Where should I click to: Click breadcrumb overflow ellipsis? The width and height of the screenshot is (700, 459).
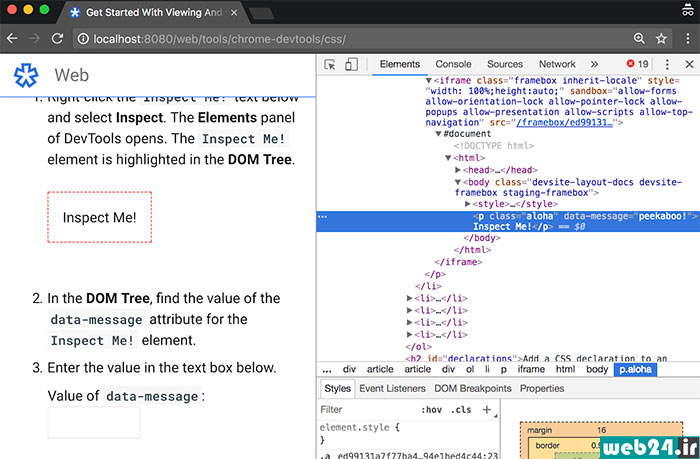point(327,370)
